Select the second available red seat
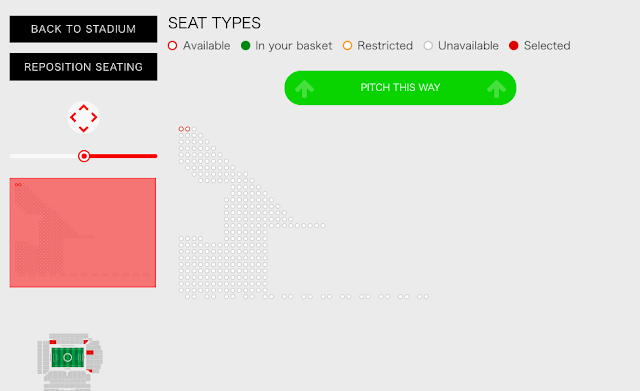 (x=188, y=129)
